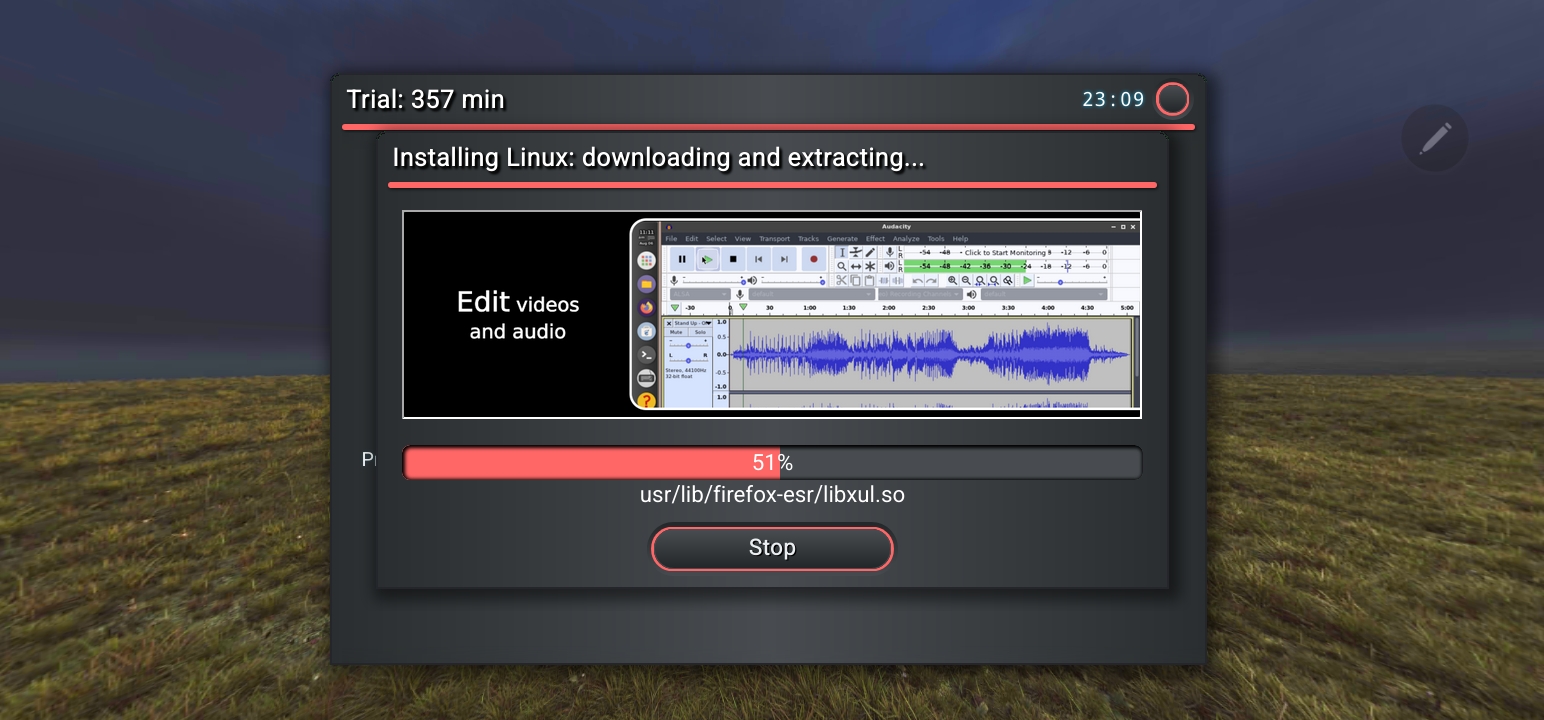Click the pencil edit icon
This screenshot has width=1544, height=720.
tap(1435, 138)
